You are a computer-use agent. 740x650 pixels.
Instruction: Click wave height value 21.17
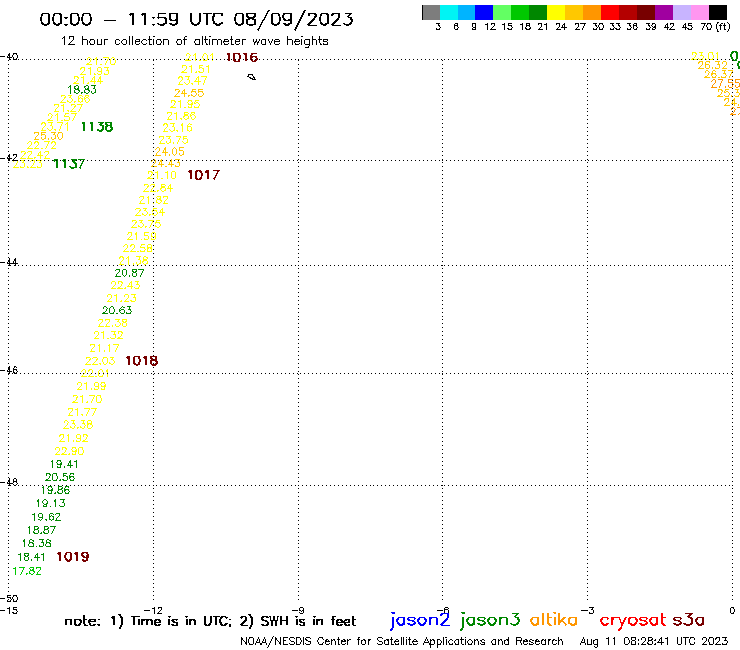[x=104, y=348]
